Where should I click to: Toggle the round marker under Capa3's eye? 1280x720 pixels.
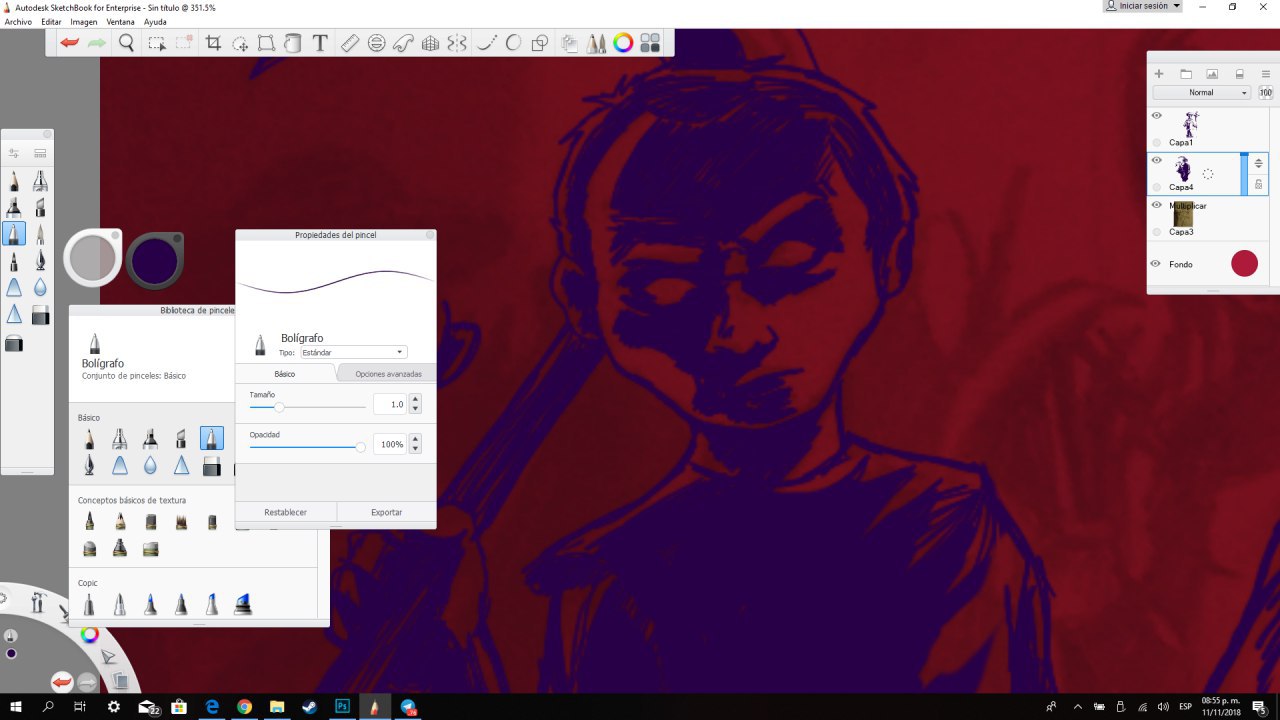1157,232
